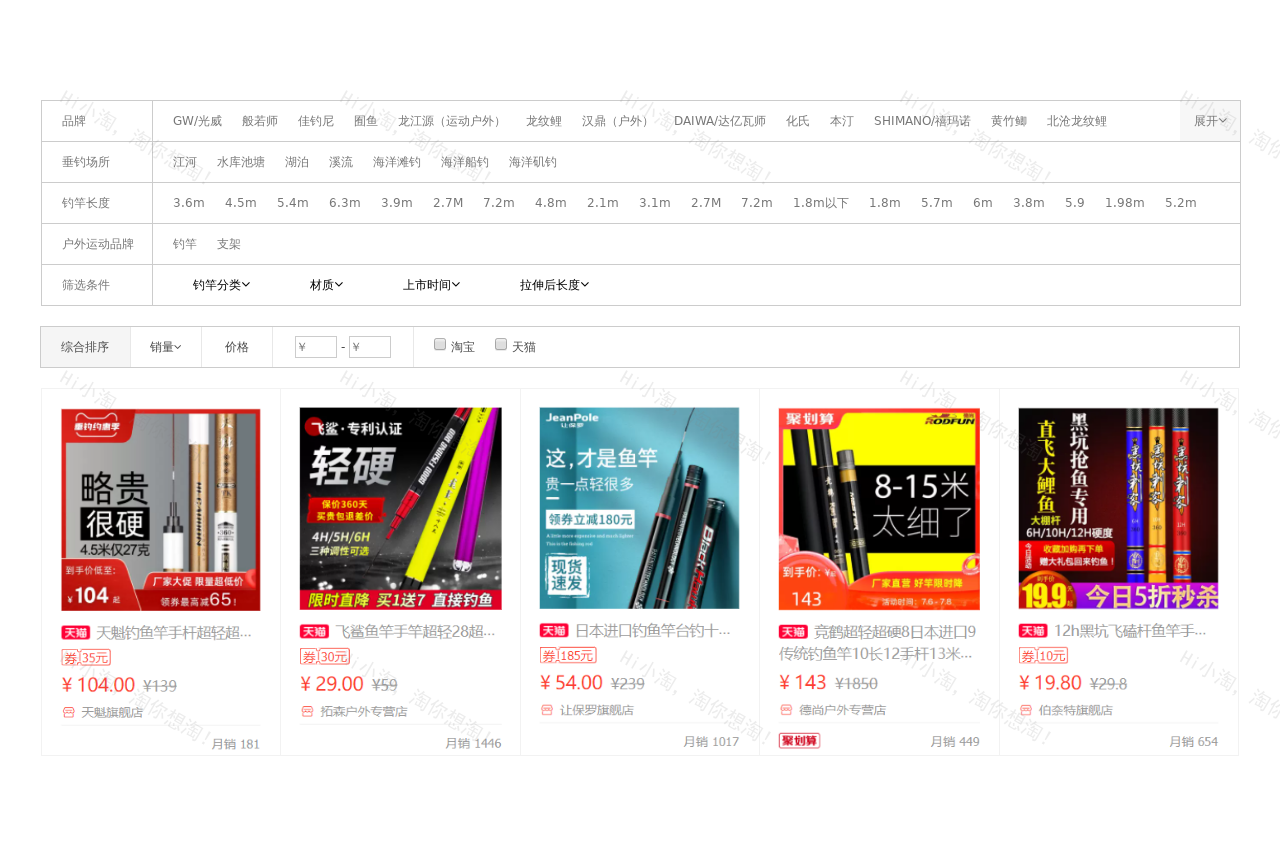The width and height of the screenshot is (1280, 856).
Task: Click the 聚划算 badge below 德尚户外专营店
Action: coord(799,741)
